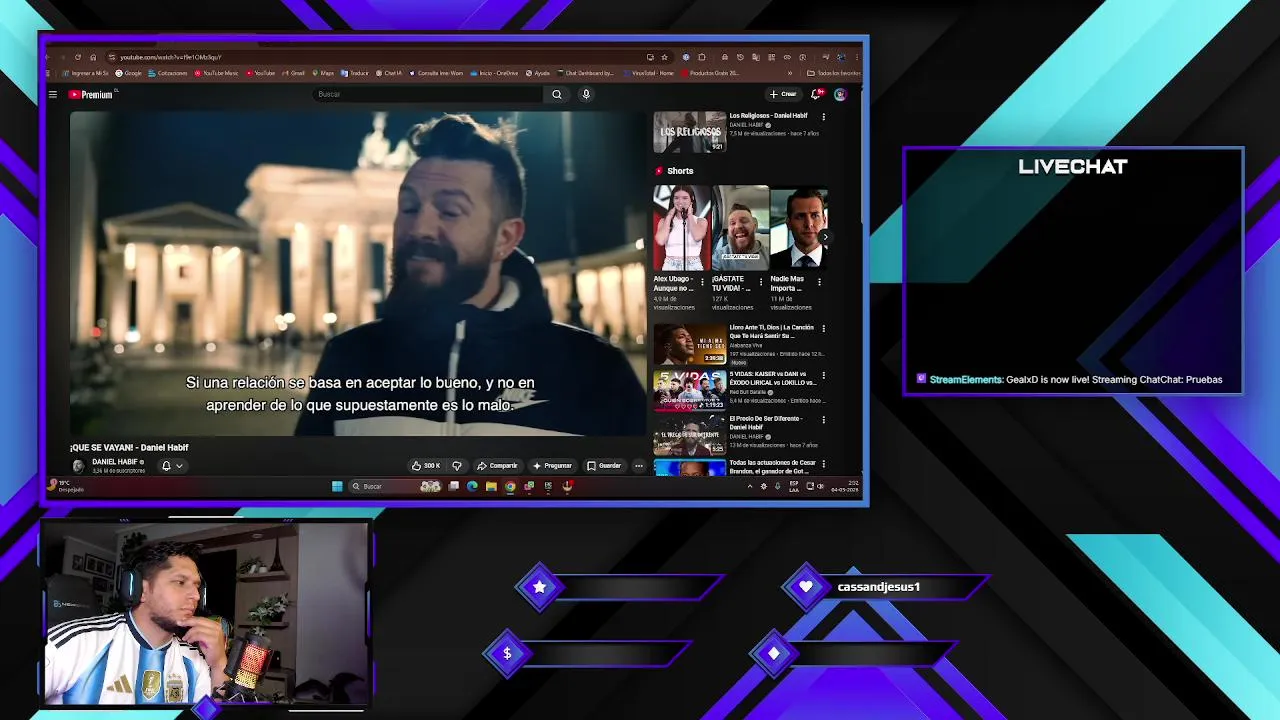
Task: Like the video showing 300 K
Action: [426, 466]
